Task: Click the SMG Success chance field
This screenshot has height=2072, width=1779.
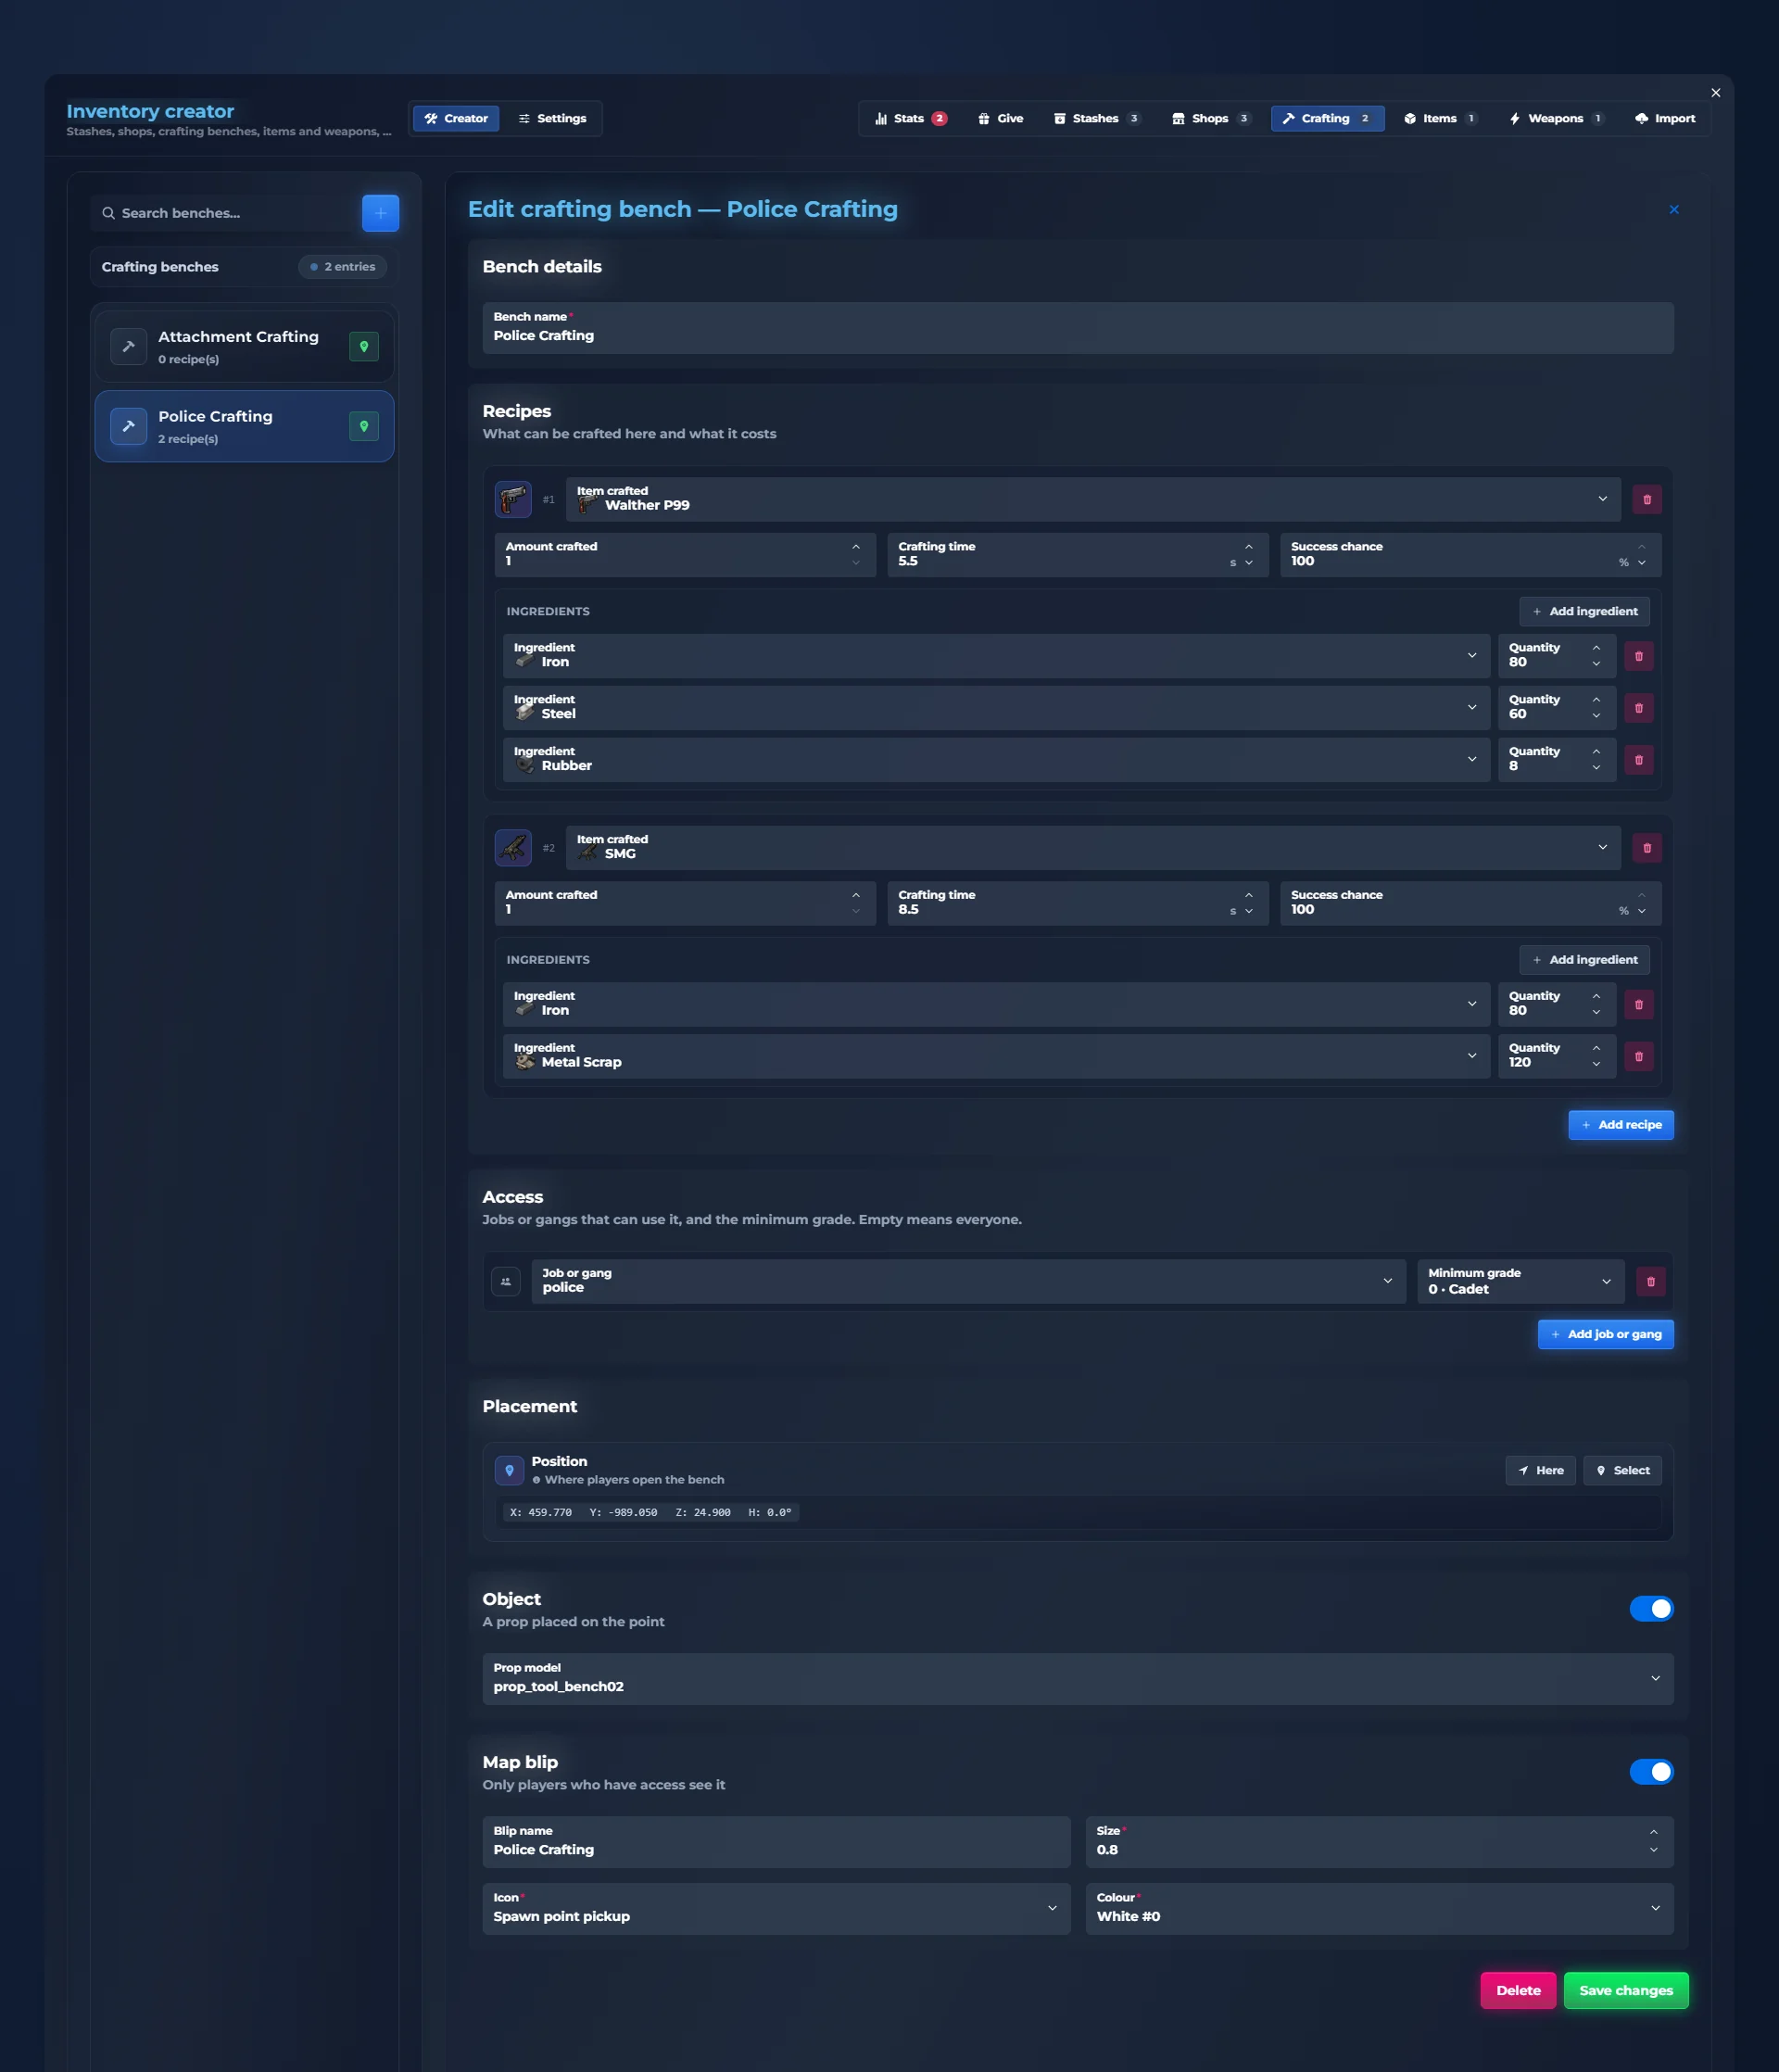Action: (1470, 903)
